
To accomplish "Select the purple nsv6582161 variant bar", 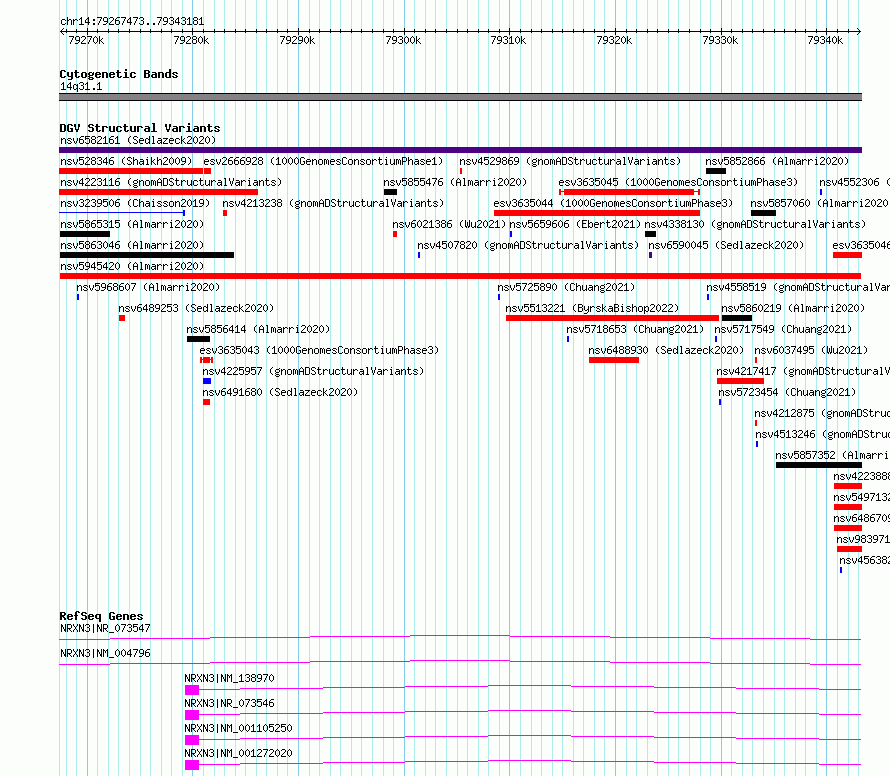I will coord(460,150).
